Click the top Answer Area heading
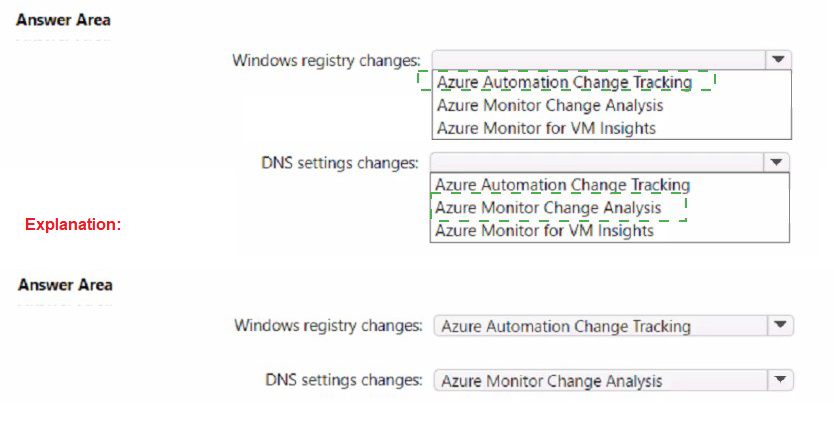 [65, 20]
